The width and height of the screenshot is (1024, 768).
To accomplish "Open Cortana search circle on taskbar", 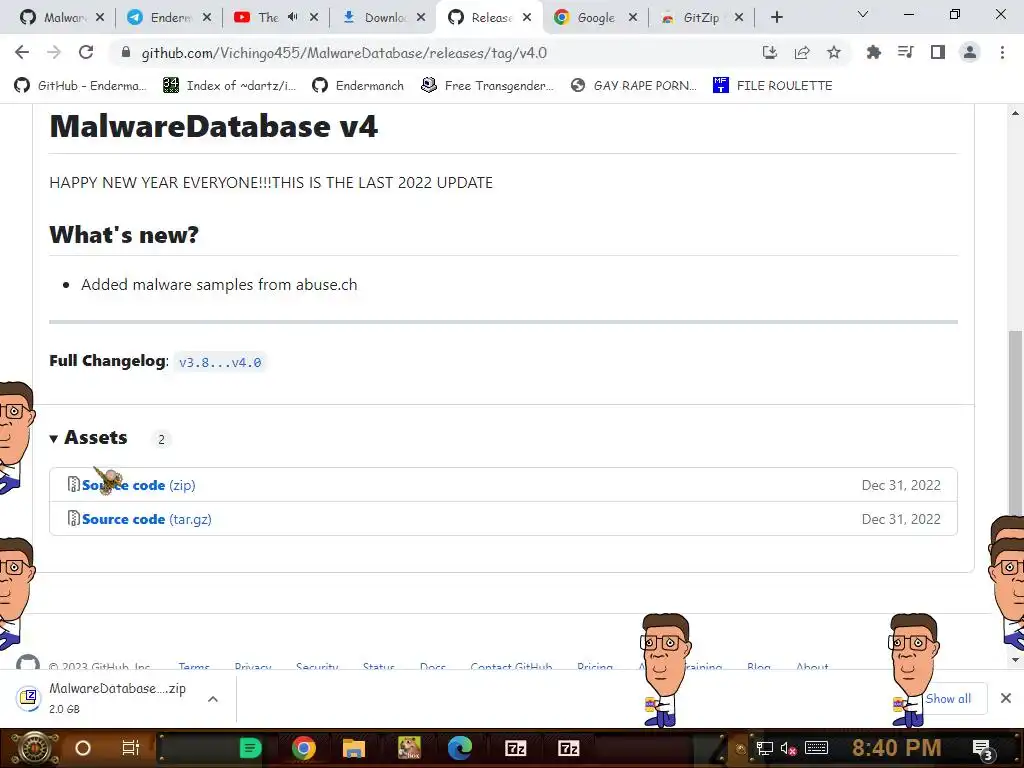I will click(83, 748).
